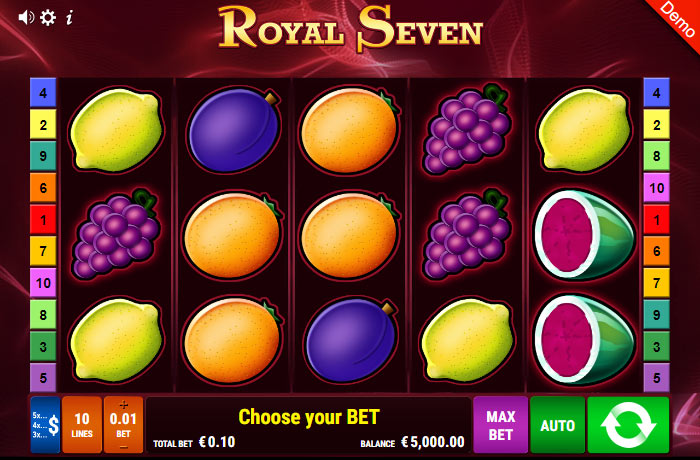Click the grapes in the first reel
Image resolution: width=700 pixels, height=460 pixels.
coord(116,234)
